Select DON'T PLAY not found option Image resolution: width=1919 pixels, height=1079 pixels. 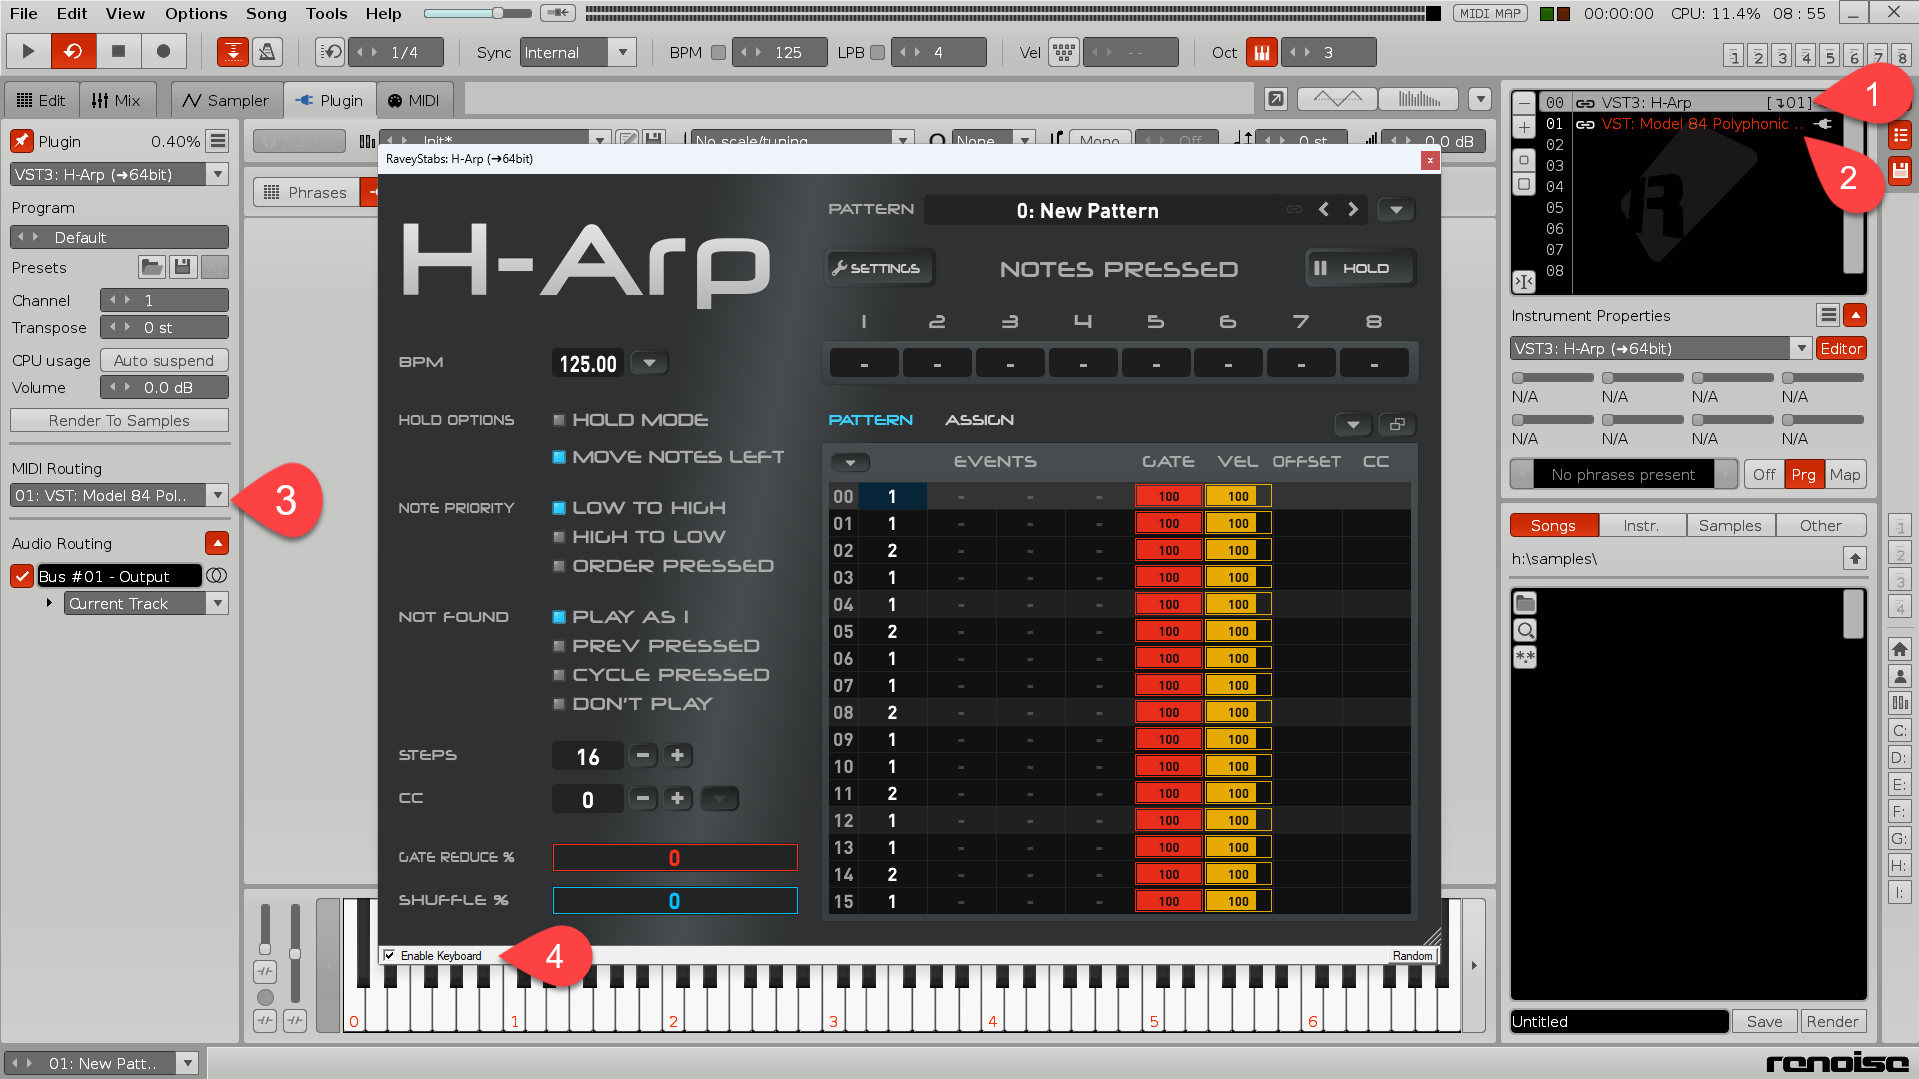pos(559,704)
